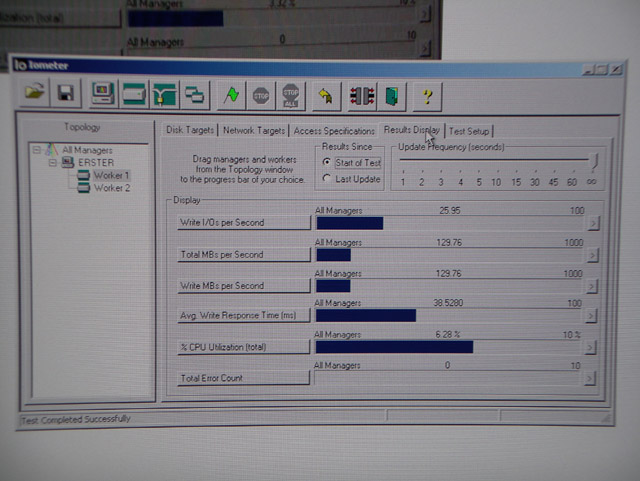Open details arrow for Total MBs per Second
Screen dimensions: 640x481
pos(592,255)
